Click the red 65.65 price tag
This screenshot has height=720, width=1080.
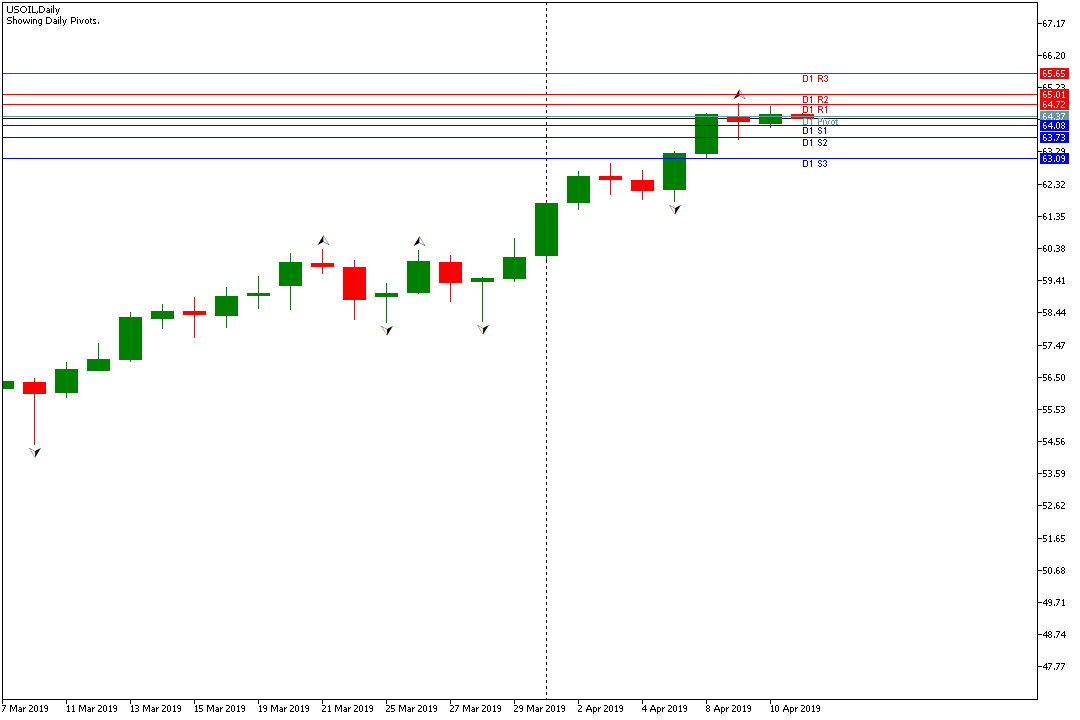pos(1053,74)
